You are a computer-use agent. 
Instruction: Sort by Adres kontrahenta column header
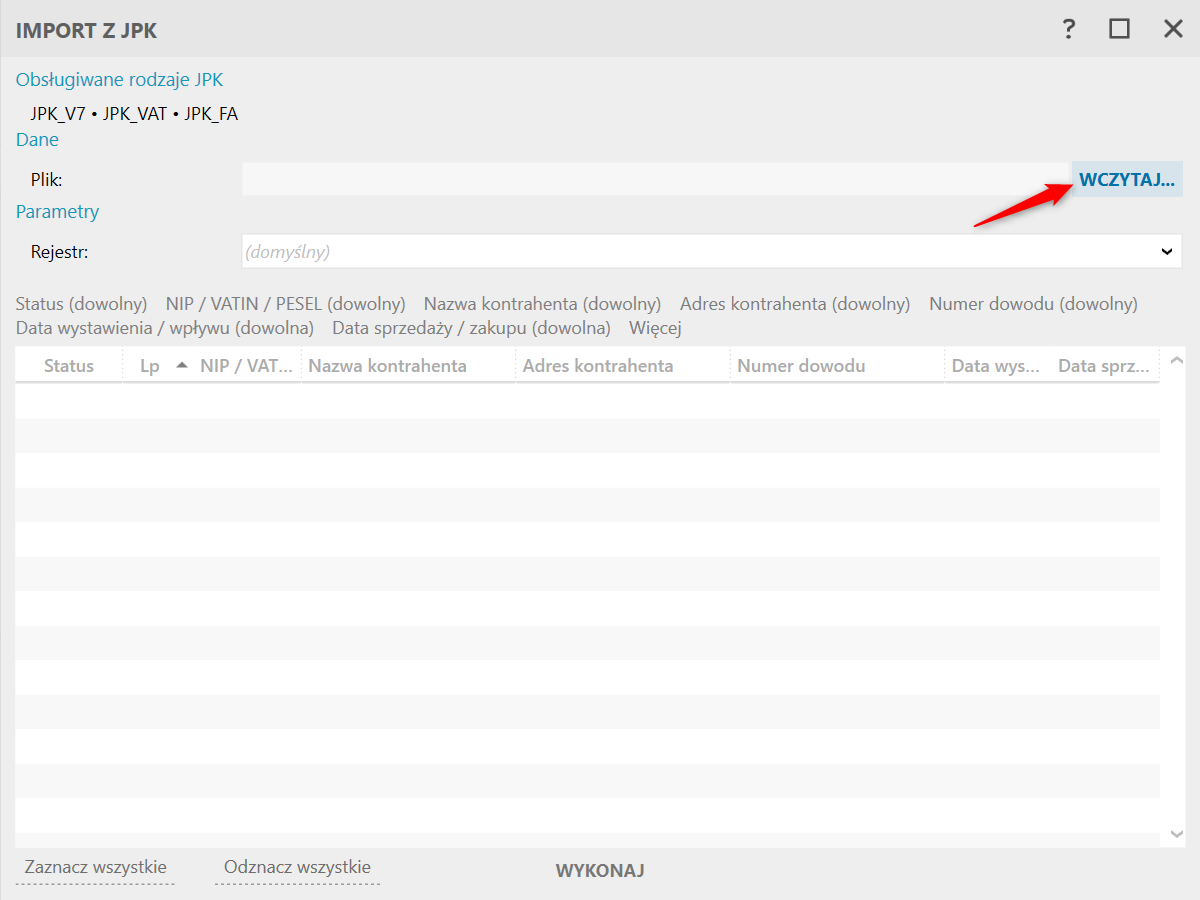[x=623, y=366]
